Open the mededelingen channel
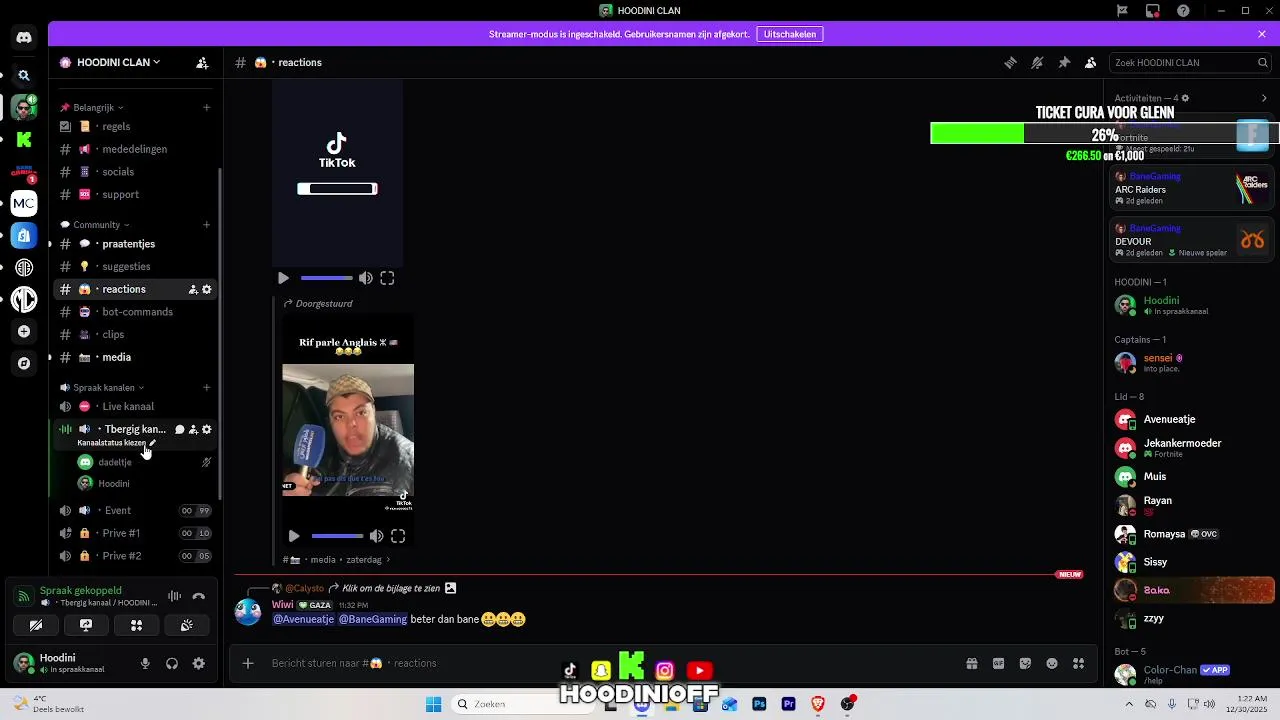1280x720 pixels. coord(135,149)
